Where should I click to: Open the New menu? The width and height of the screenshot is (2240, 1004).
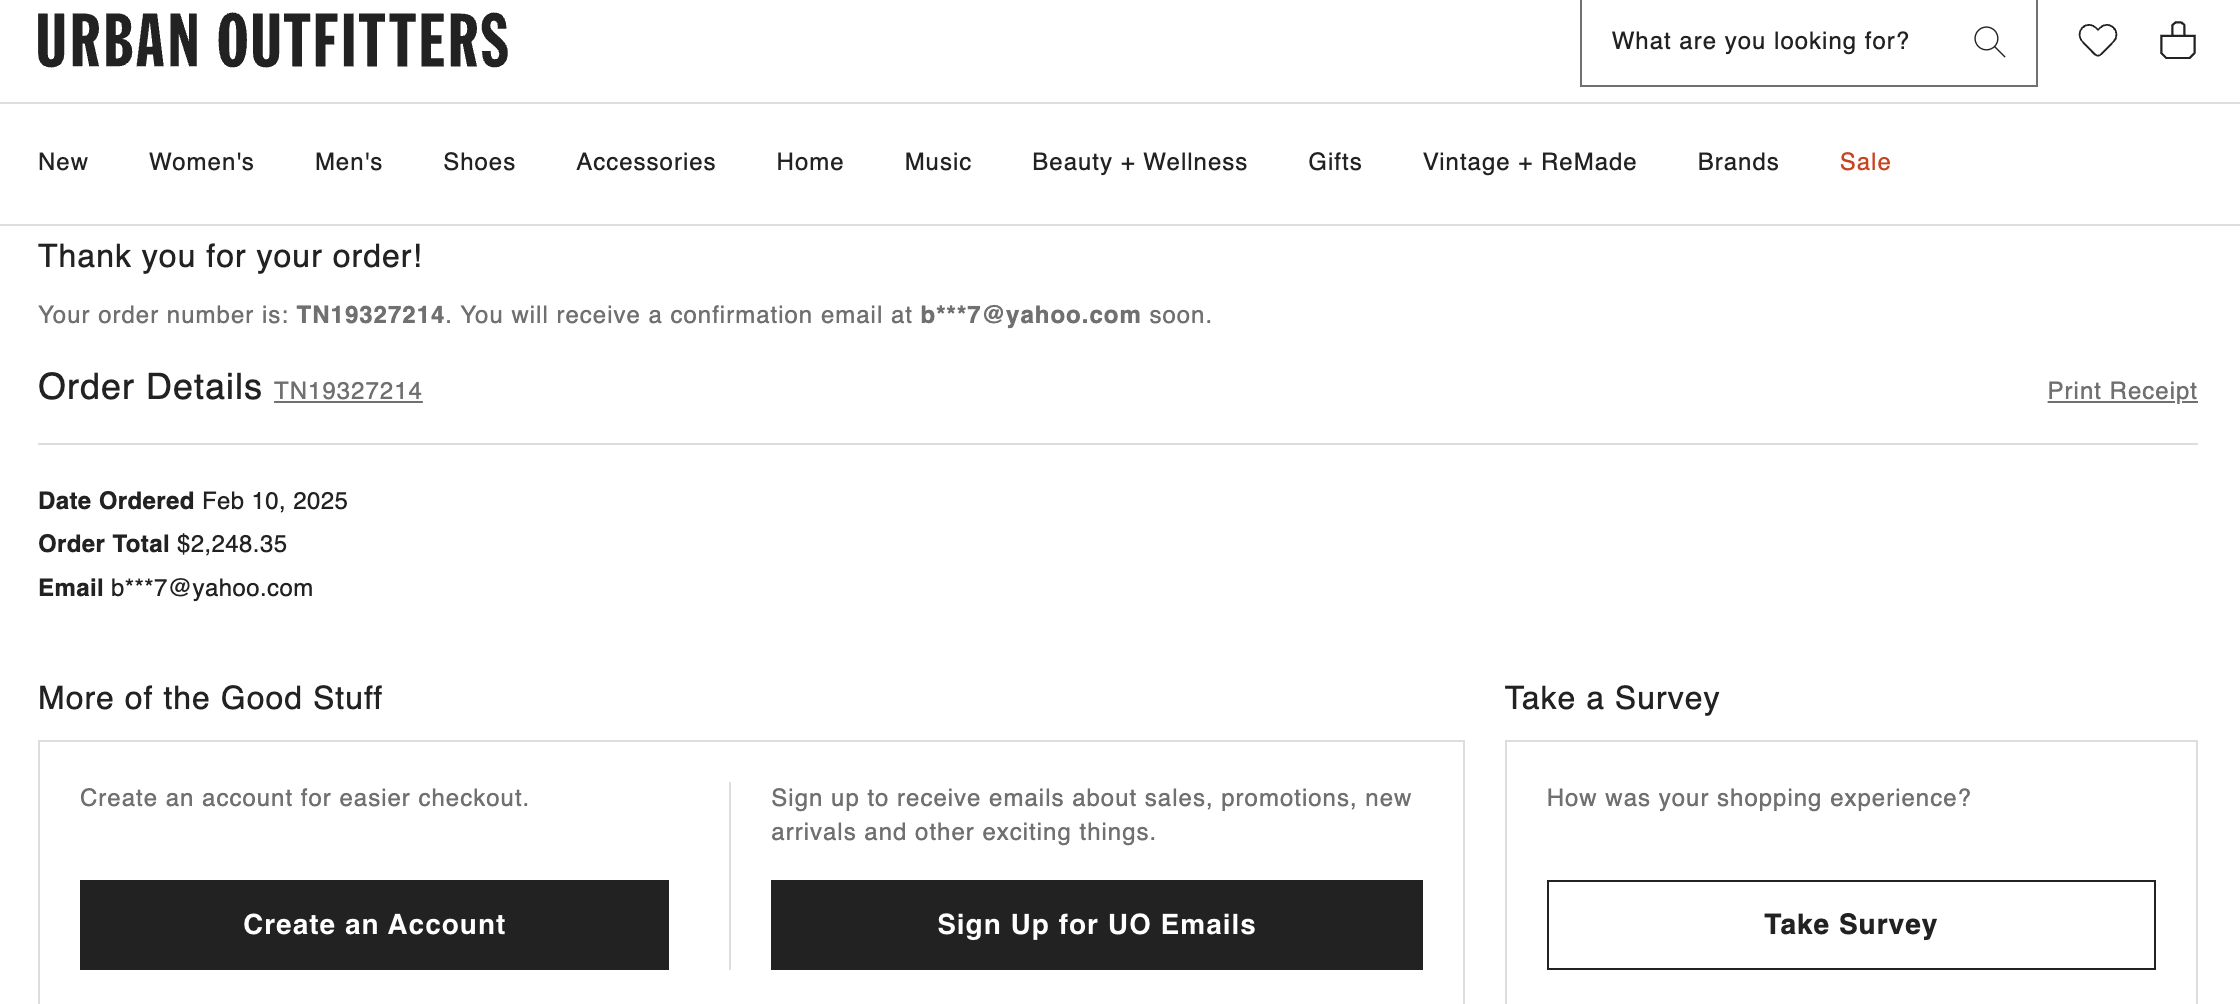tap(63, 162)
